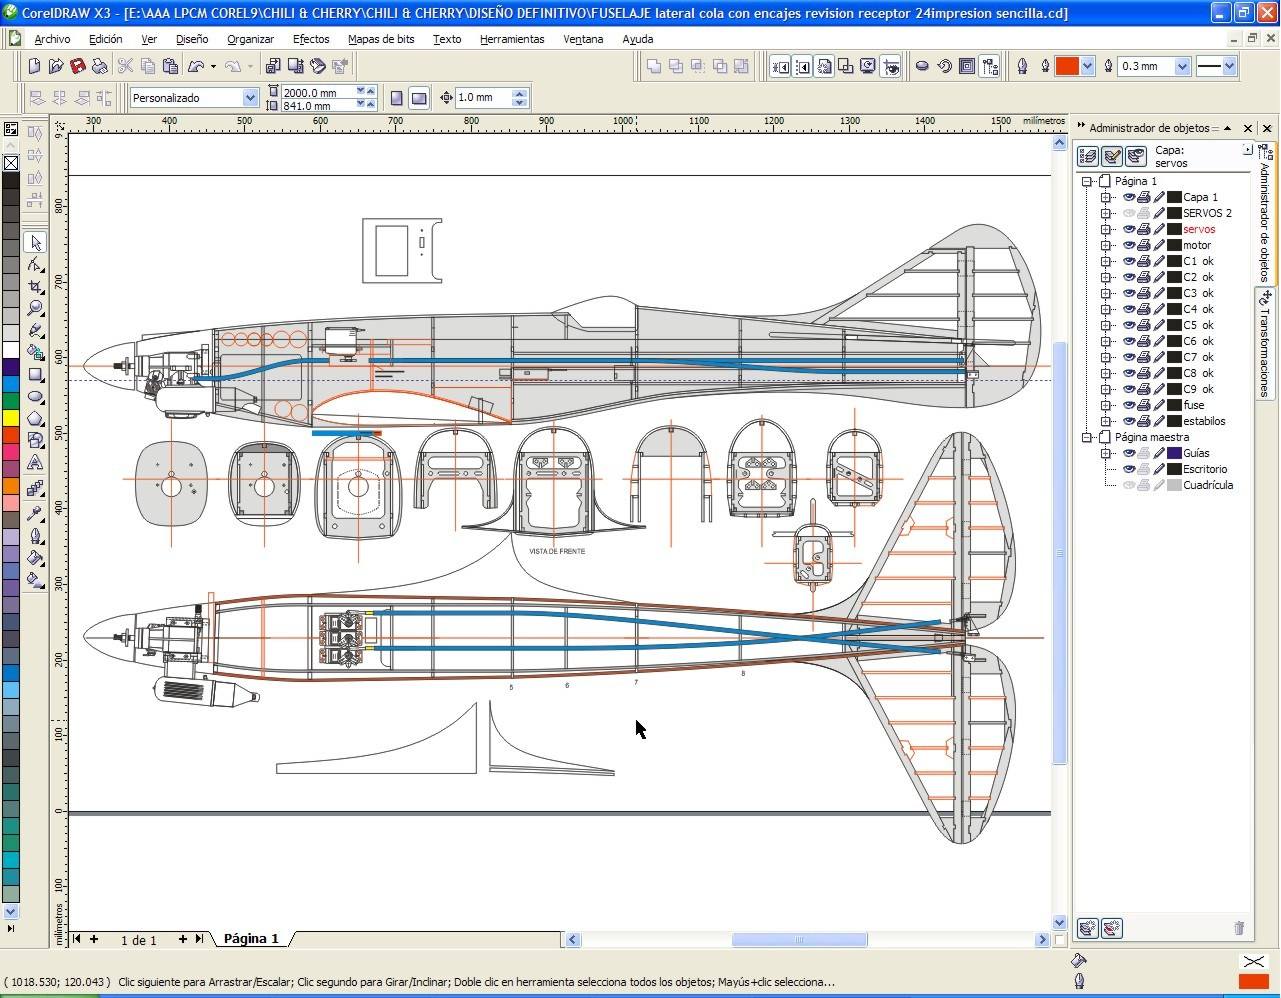Select the Crop tool
Screen dimensions: 1281x998
36,286
